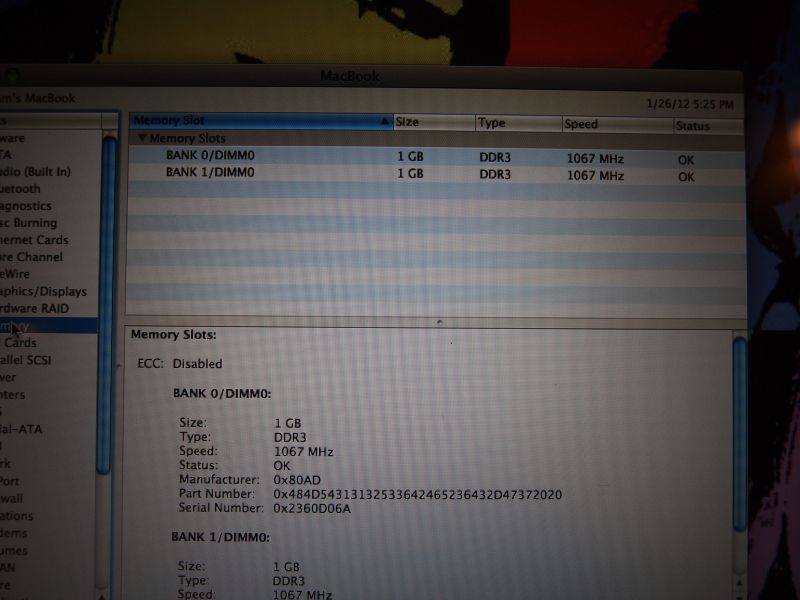Image resolution: width=800 pixels, height=600 pixels.
Task: Click the details pane vertical scrollbar
Action: 739,434
